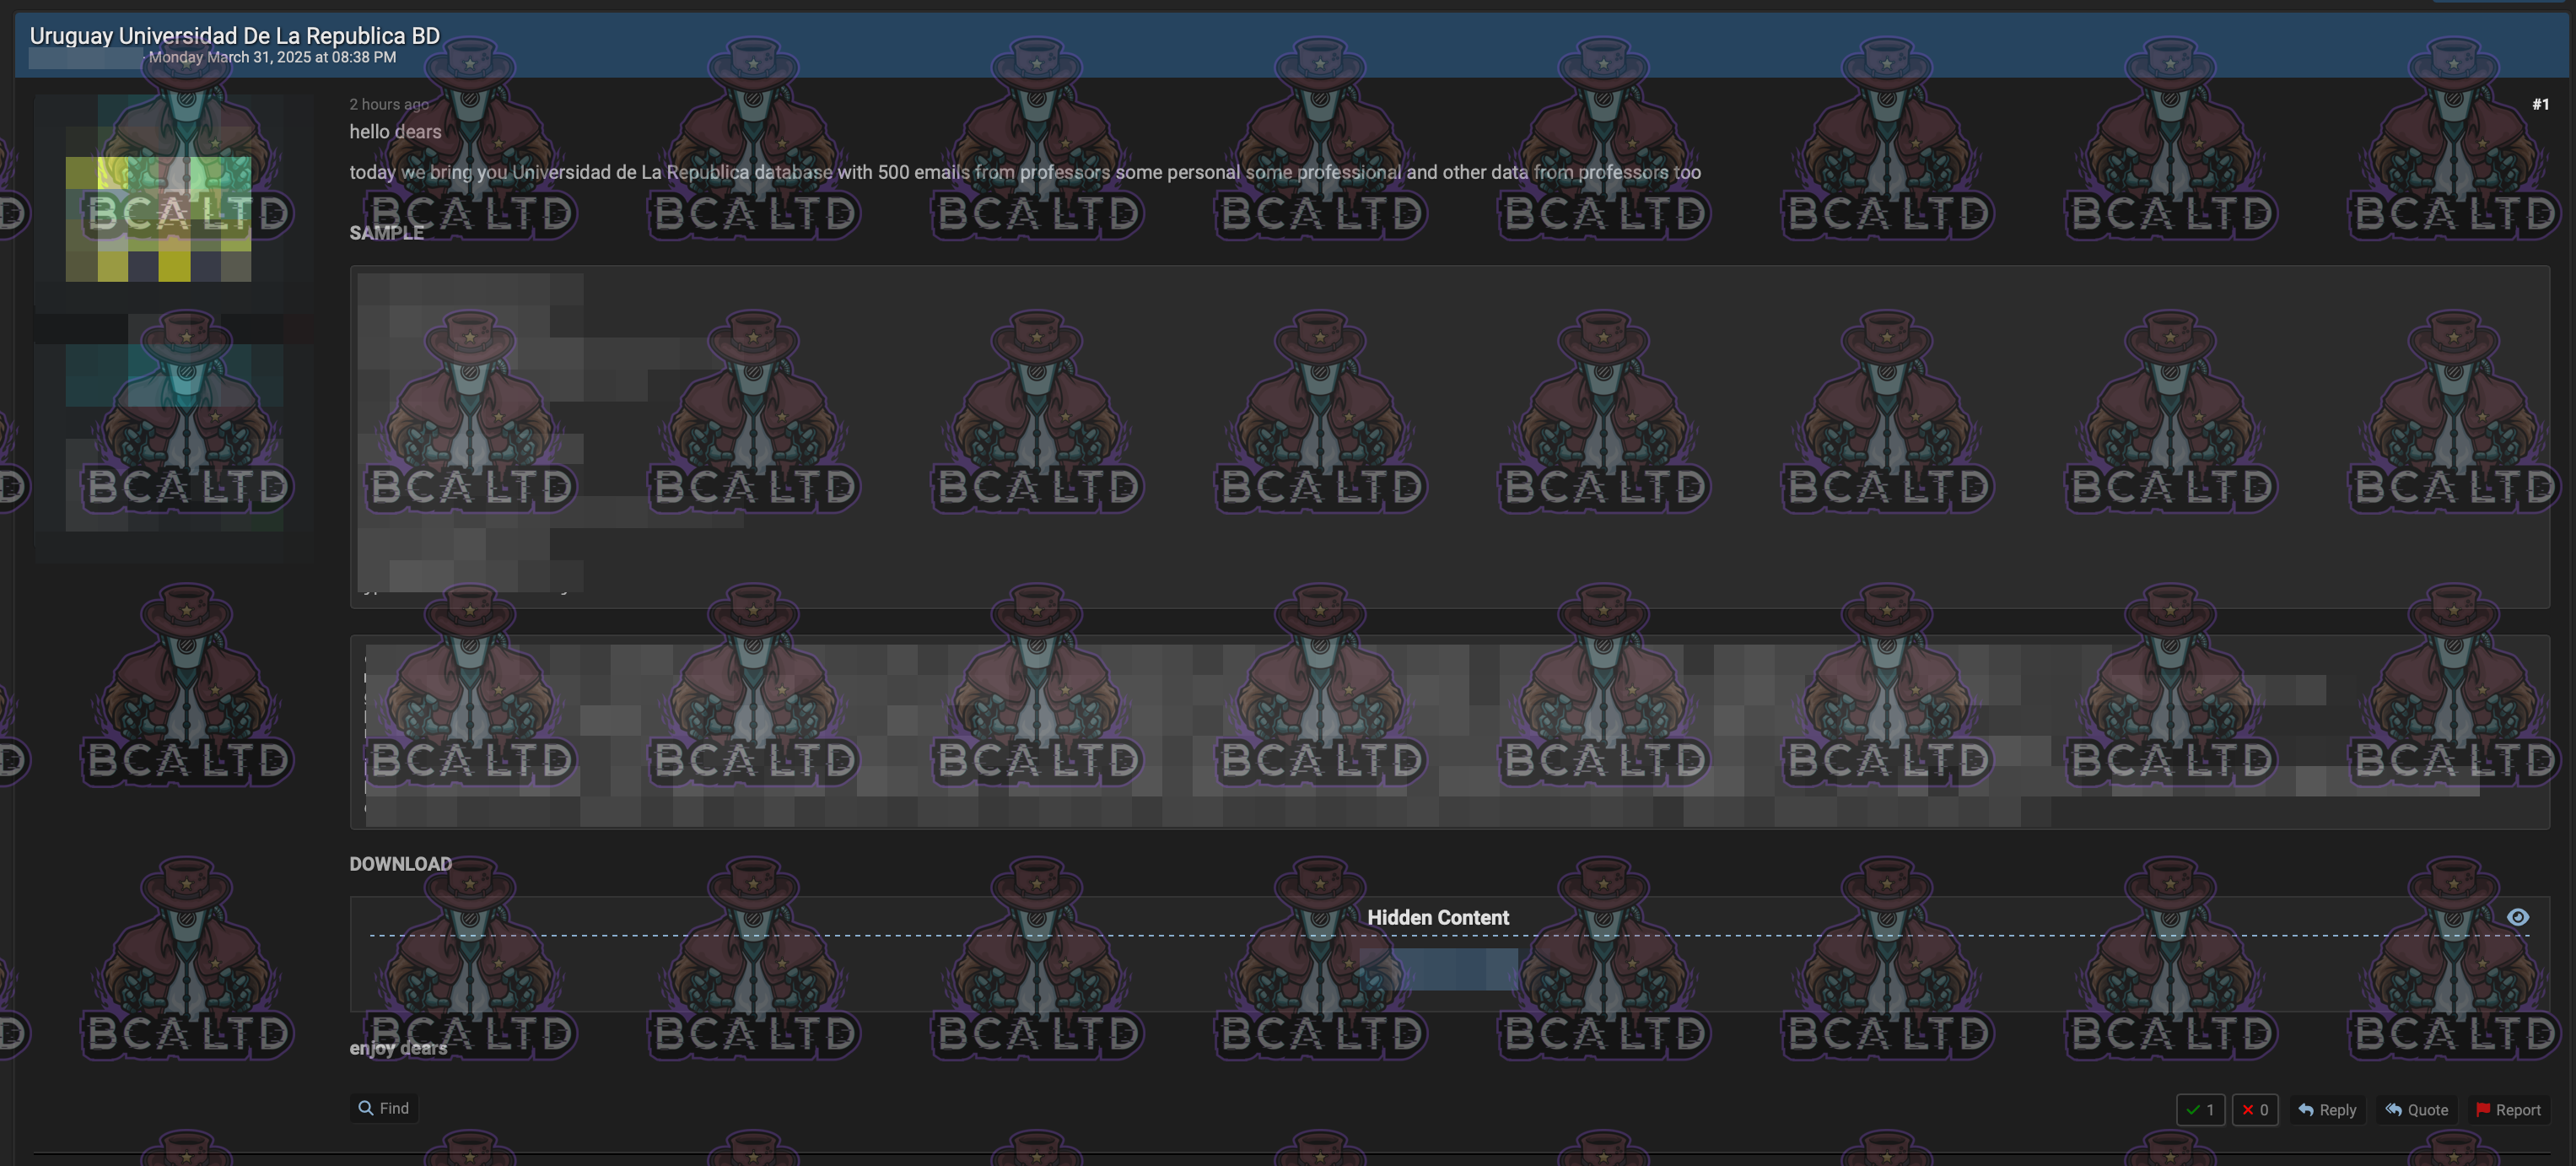The height and width of the screenshot is (1166, 2576).
Task: Upvote post with green checkmark
Action: coord(2200,1110)
